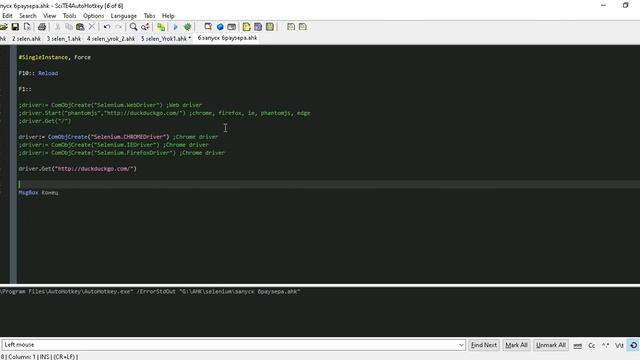The width and height of the screenshot is (640, 360).
Task: Open the Tabs menu
Action: click(x=149, y=16)
